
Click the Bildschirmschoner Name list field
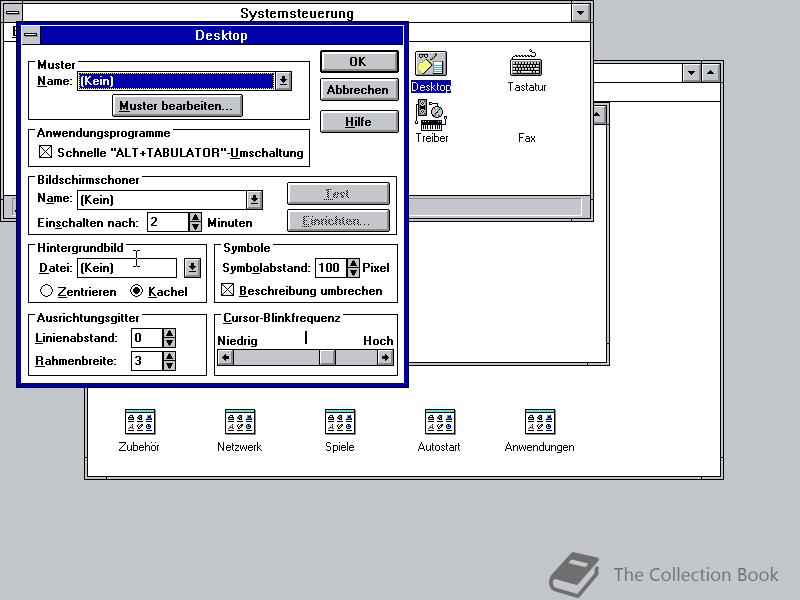click(162, 199)
